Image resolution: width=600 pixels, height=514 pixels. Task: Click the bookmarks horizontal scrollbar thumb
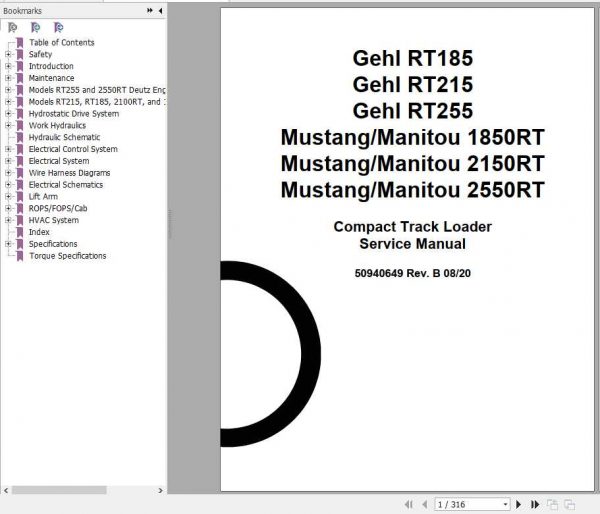coord(59,490)
